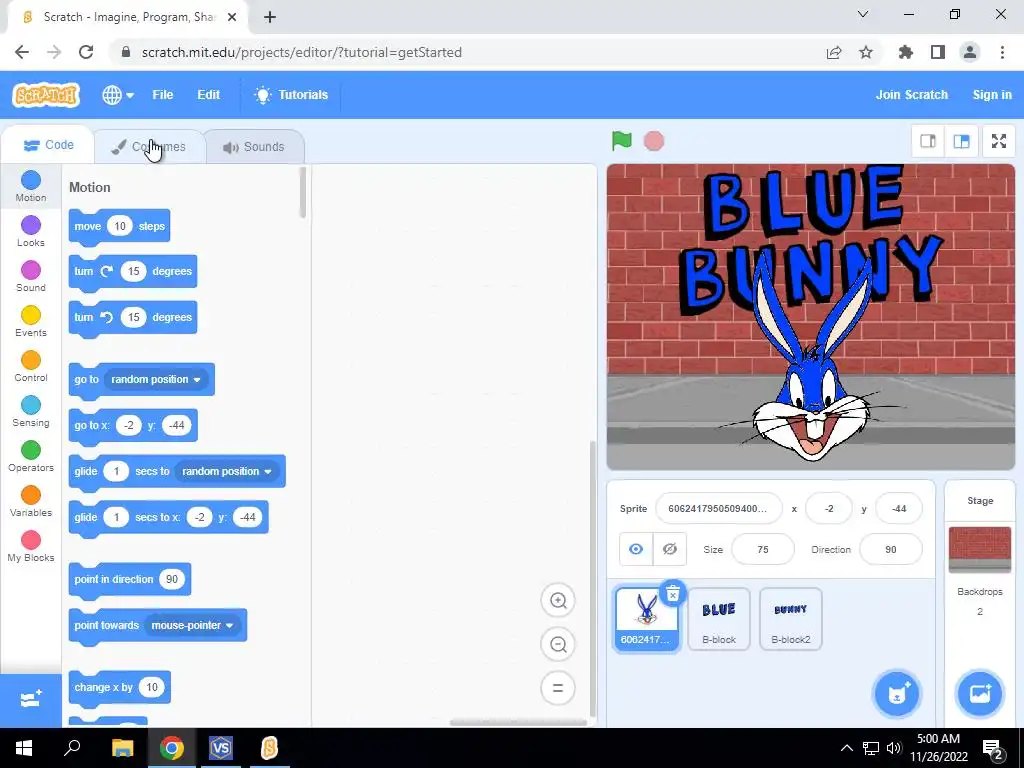This screenshot has height=768, width=1024.
Task: Select the Sensing block category
Action: pyautogui.click(x=31, y=411)
